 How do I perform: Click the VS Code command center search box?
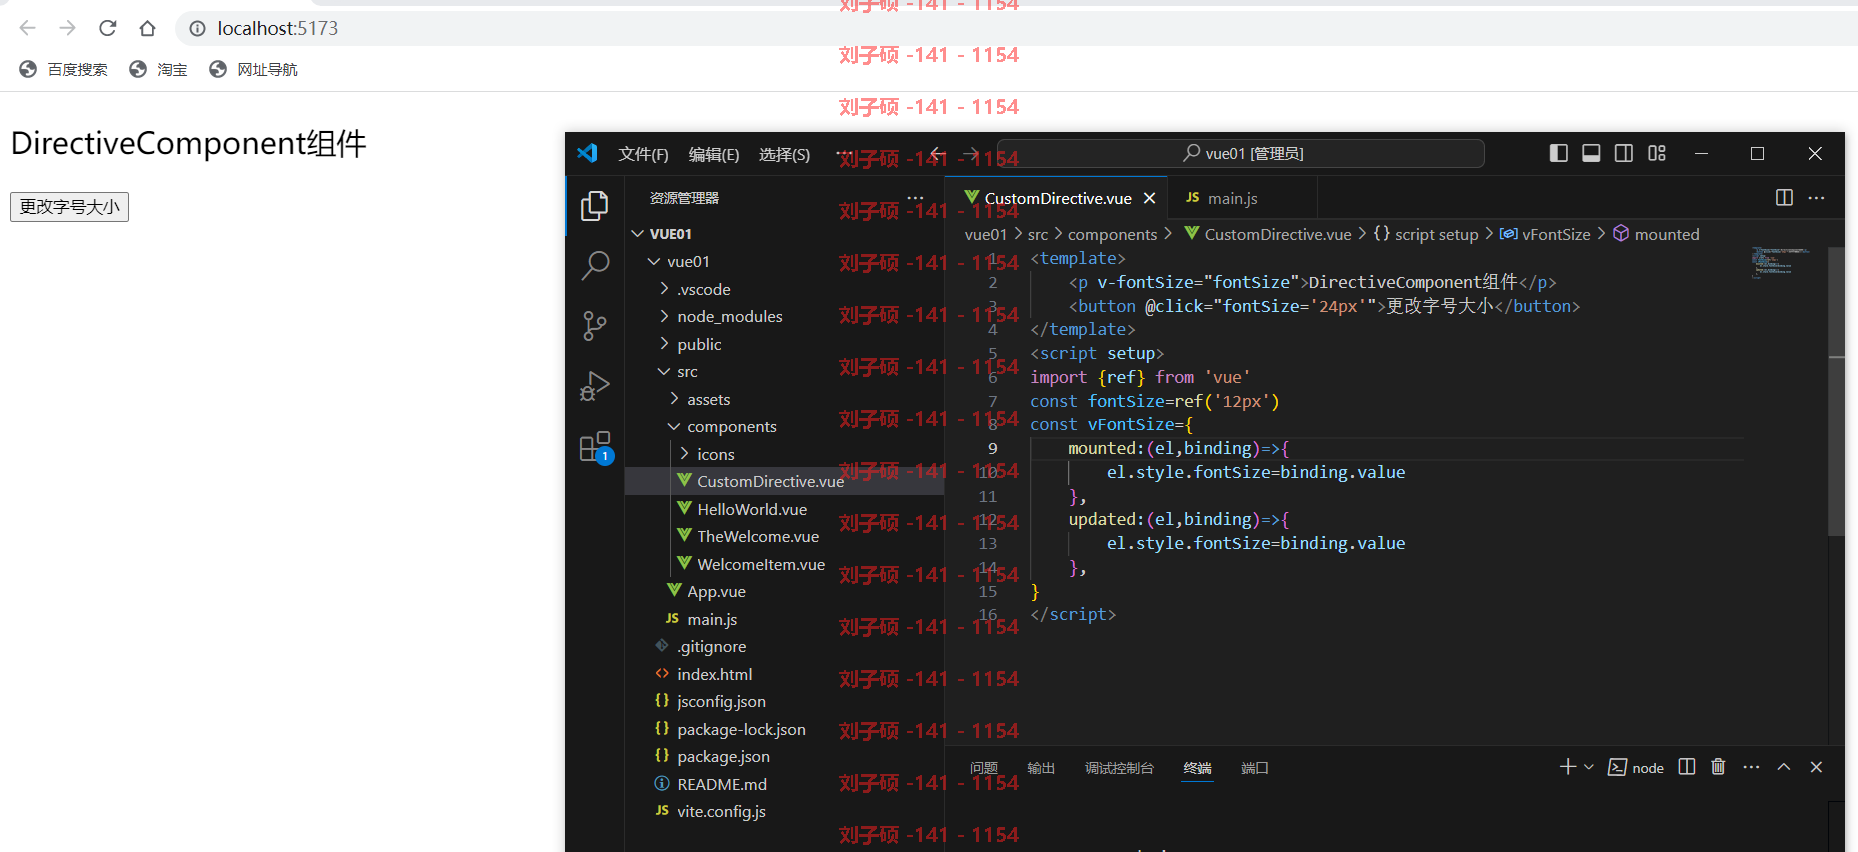(x=1241, y=153)
